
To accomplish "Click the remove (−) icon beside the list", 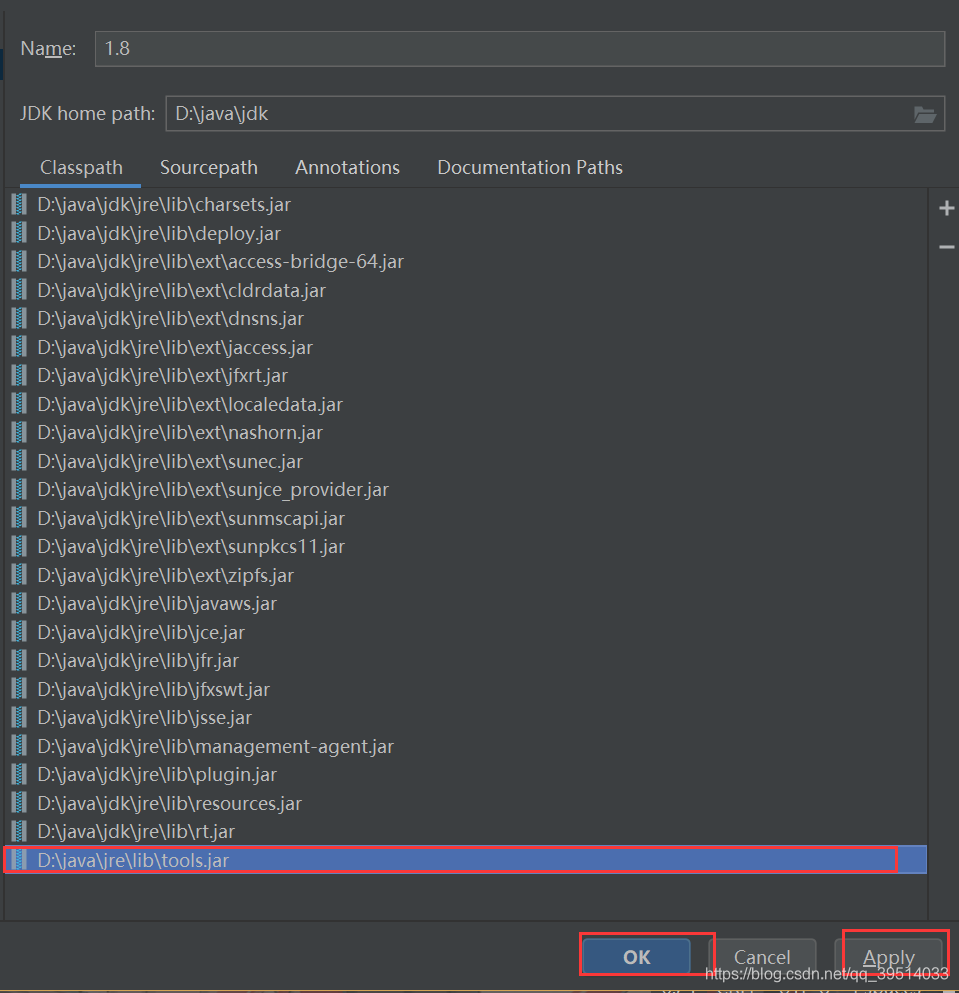I will [x=946, y=246].
